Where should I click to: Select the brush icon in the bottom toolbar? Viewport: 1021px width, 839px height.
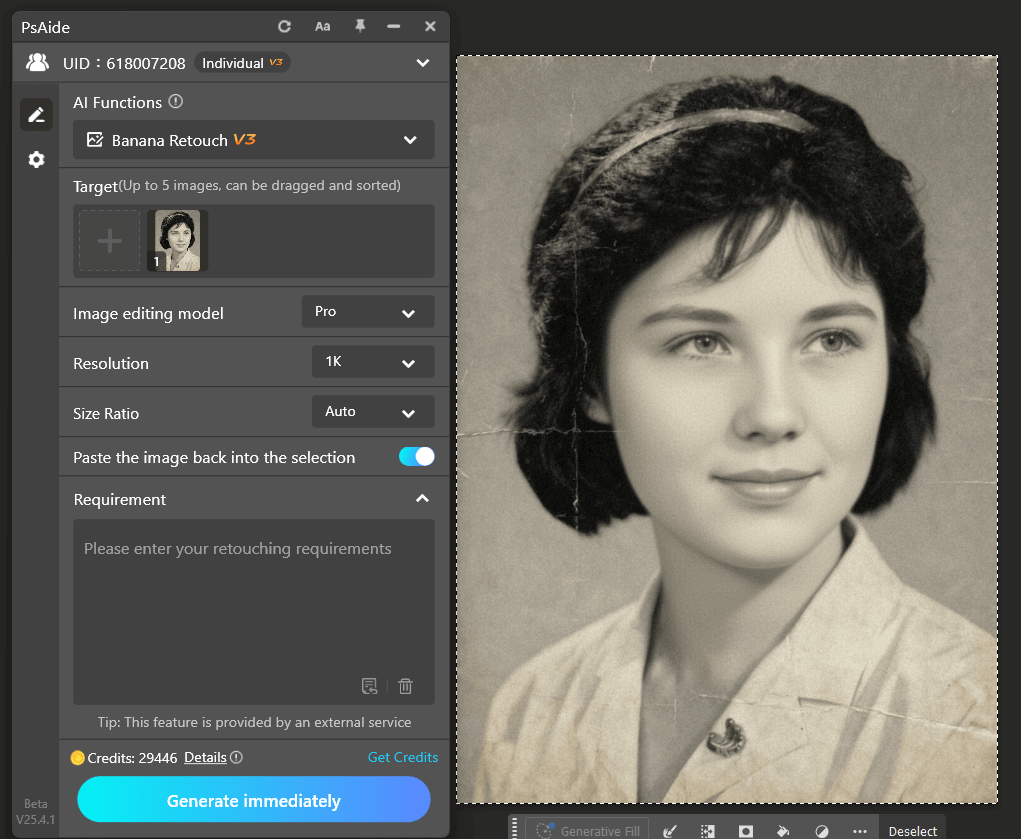click(671, 831)
